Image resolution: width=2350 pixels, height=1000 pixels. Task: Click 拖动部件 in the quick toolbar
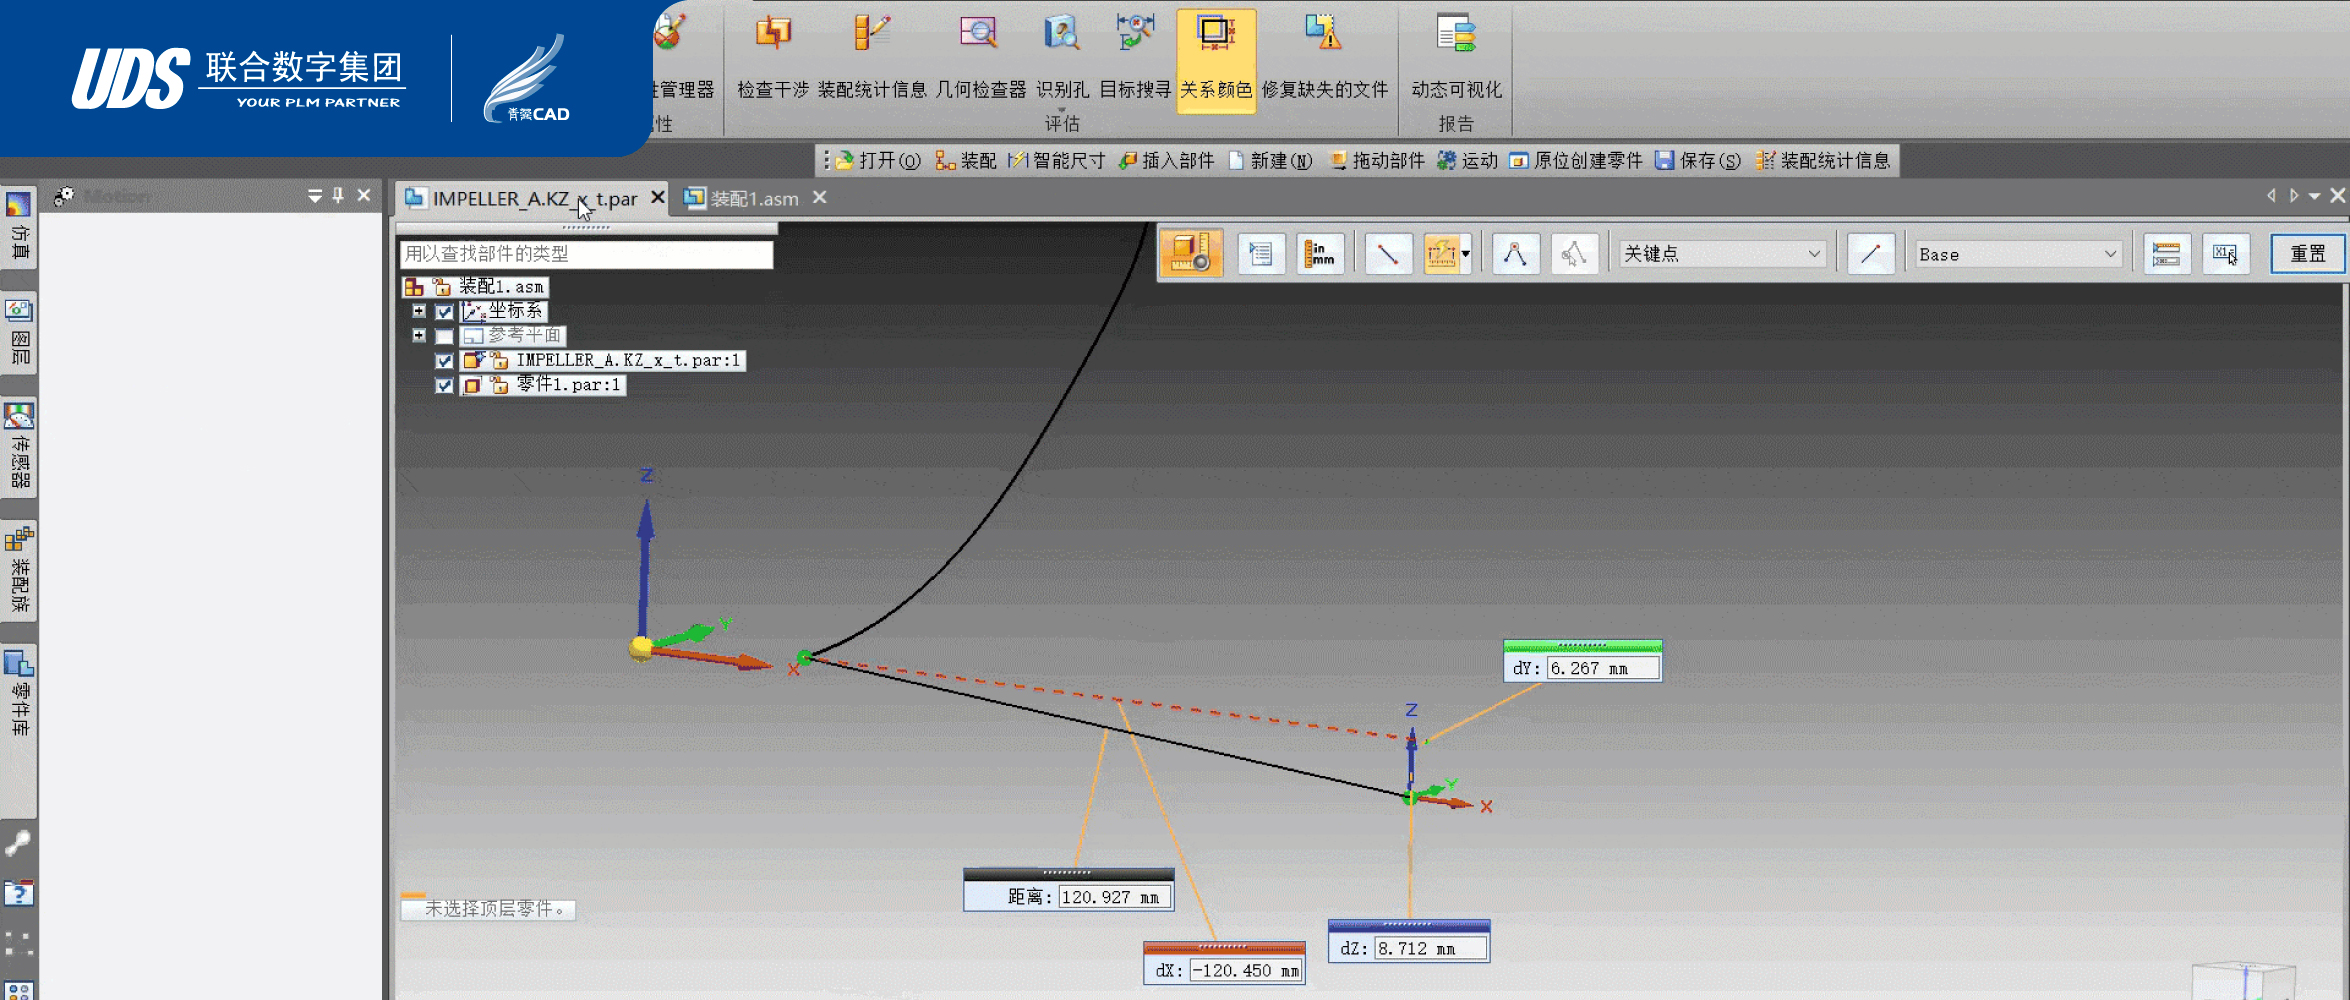point(1377,161)
